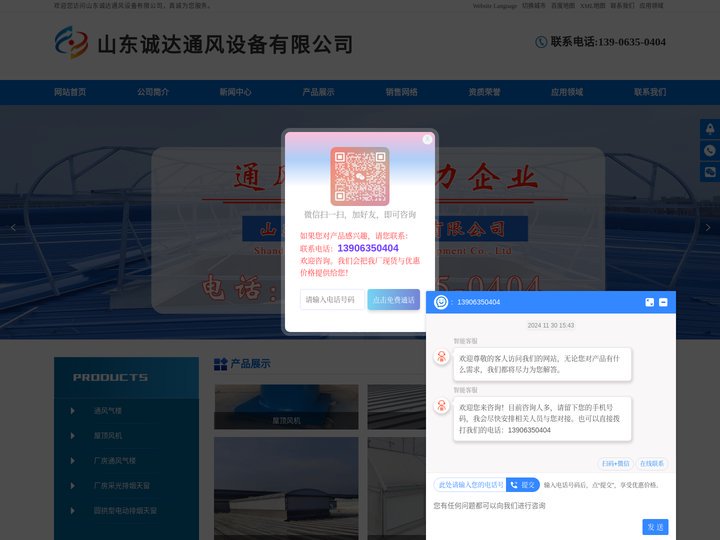Open 网站首页 in navigation bar
Screen dimensions: 720x540
coord(70,92)
